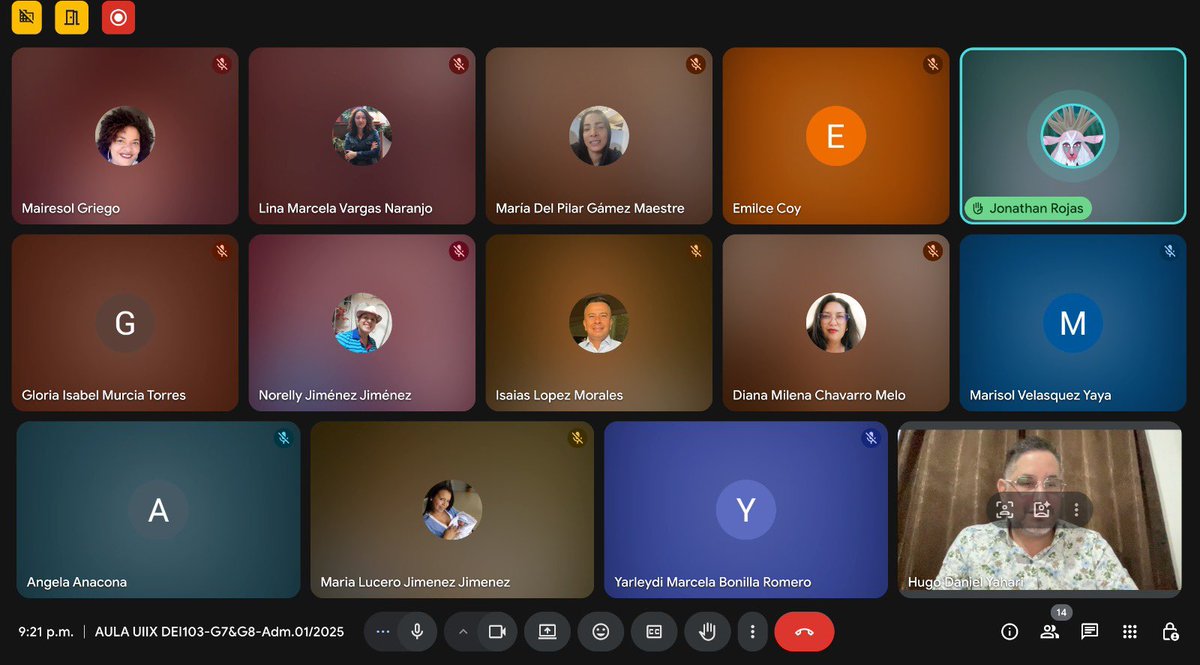Click Angela Anacona's A avatar
The width and height of the screenshot is (1200, 665).
click(158, 510)
